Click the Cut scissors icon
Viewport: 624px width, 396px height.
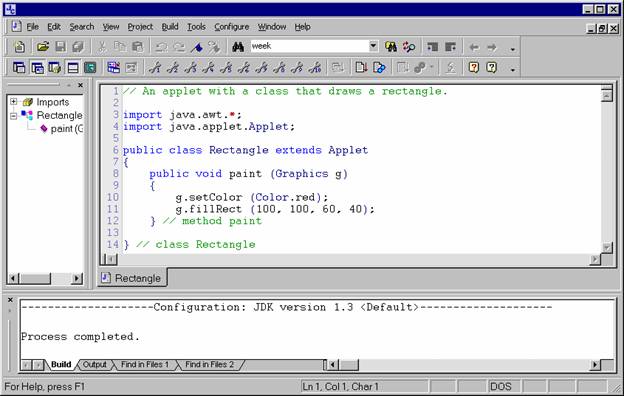click(x=102, y=47)
